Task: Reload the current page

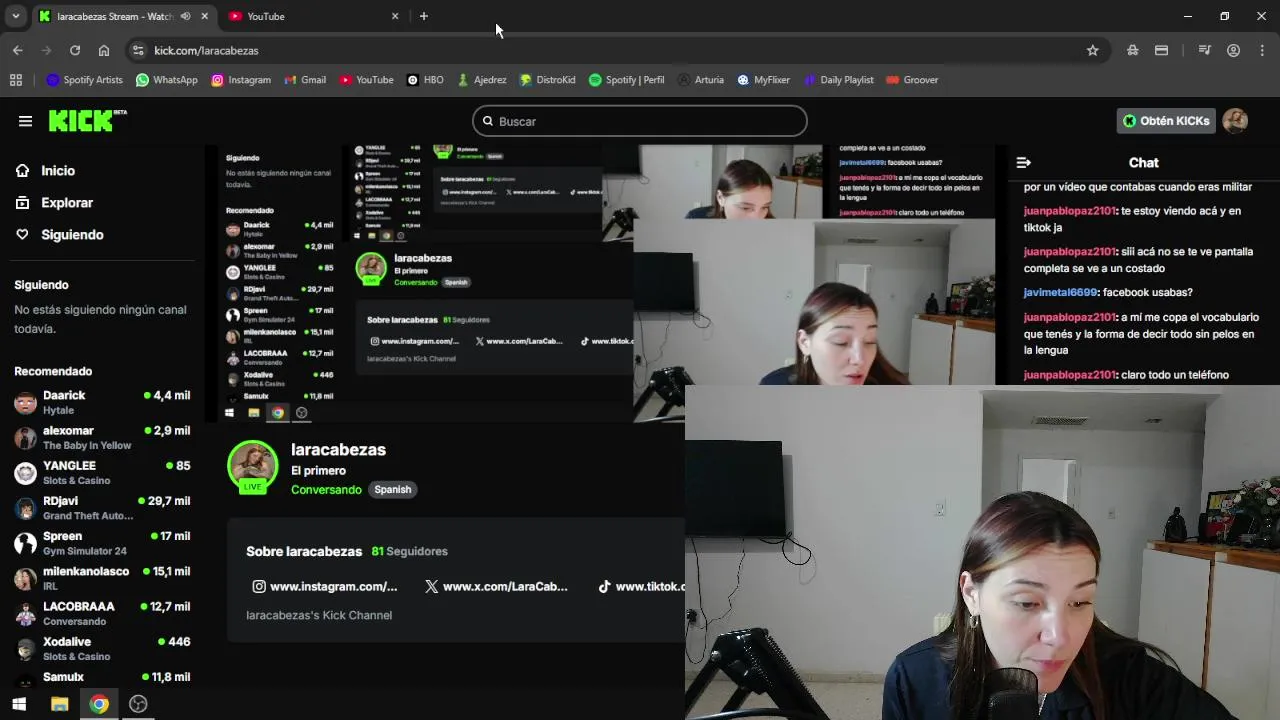Action: tap(75, 50)
